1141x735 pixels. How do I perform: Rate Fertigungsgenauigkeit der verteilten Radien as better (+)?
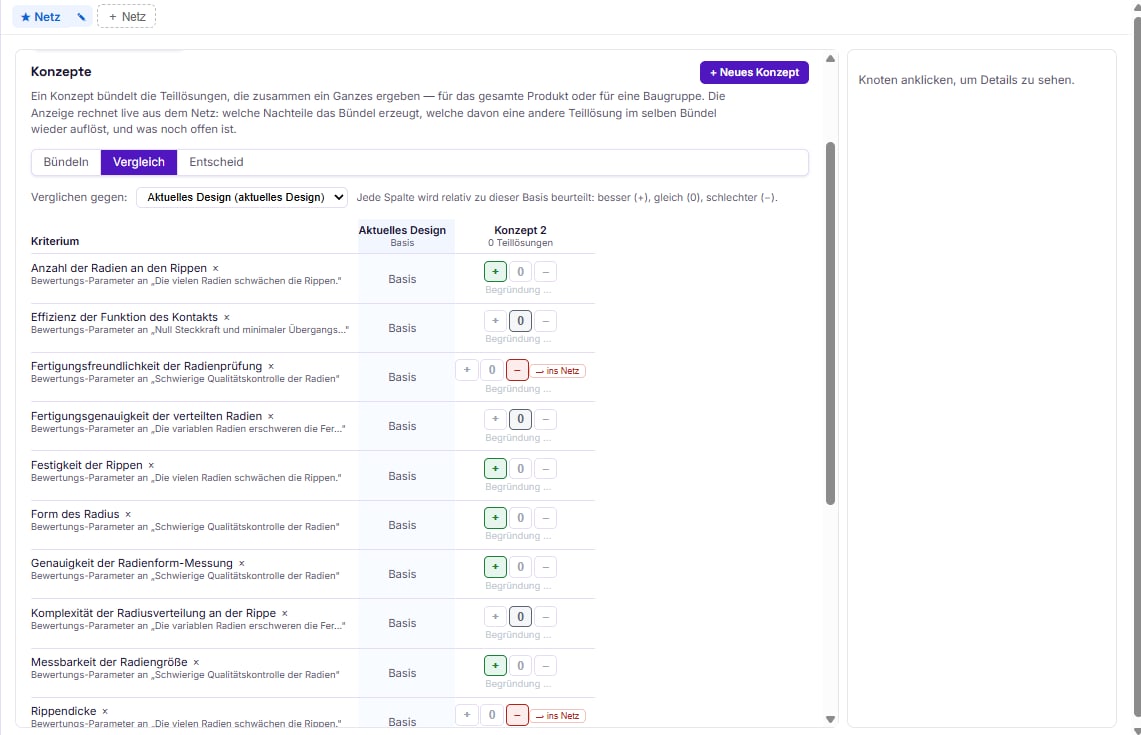point(496,419)
